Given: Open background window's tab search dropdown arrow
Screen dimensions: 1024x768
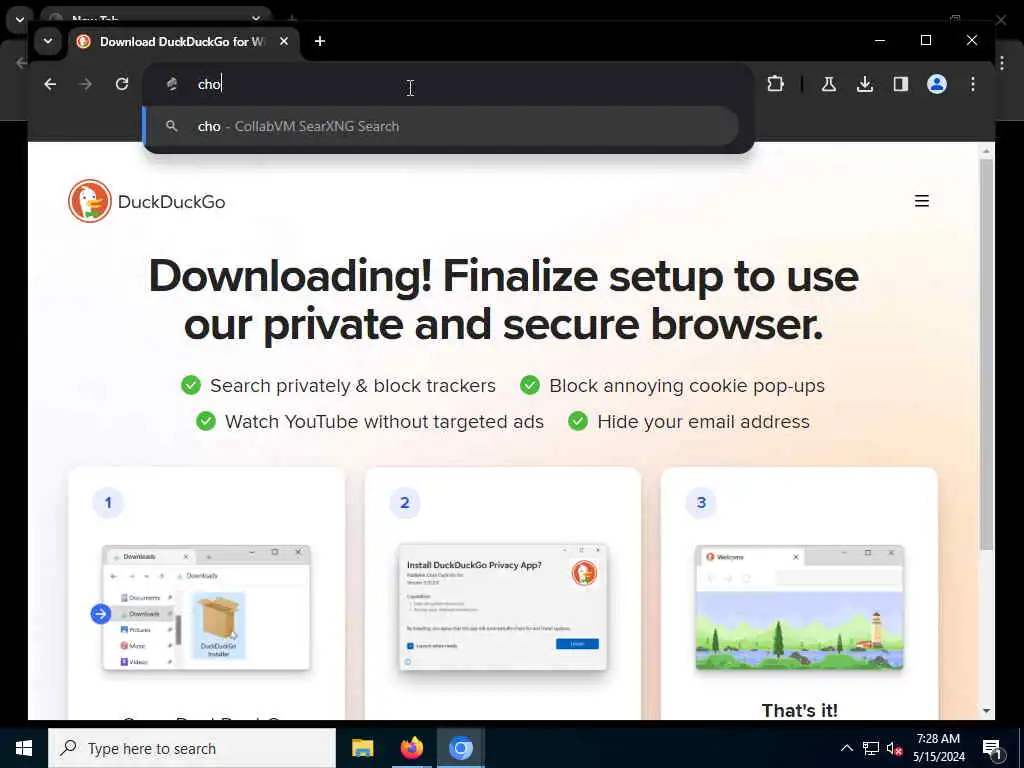Looking at the screenshot, I should [20, 20].
